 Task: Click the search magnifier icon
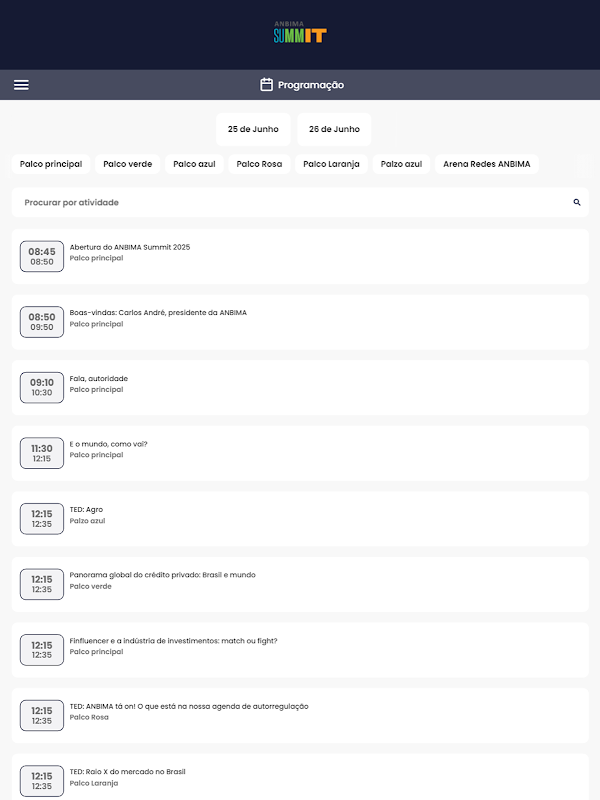577,202
